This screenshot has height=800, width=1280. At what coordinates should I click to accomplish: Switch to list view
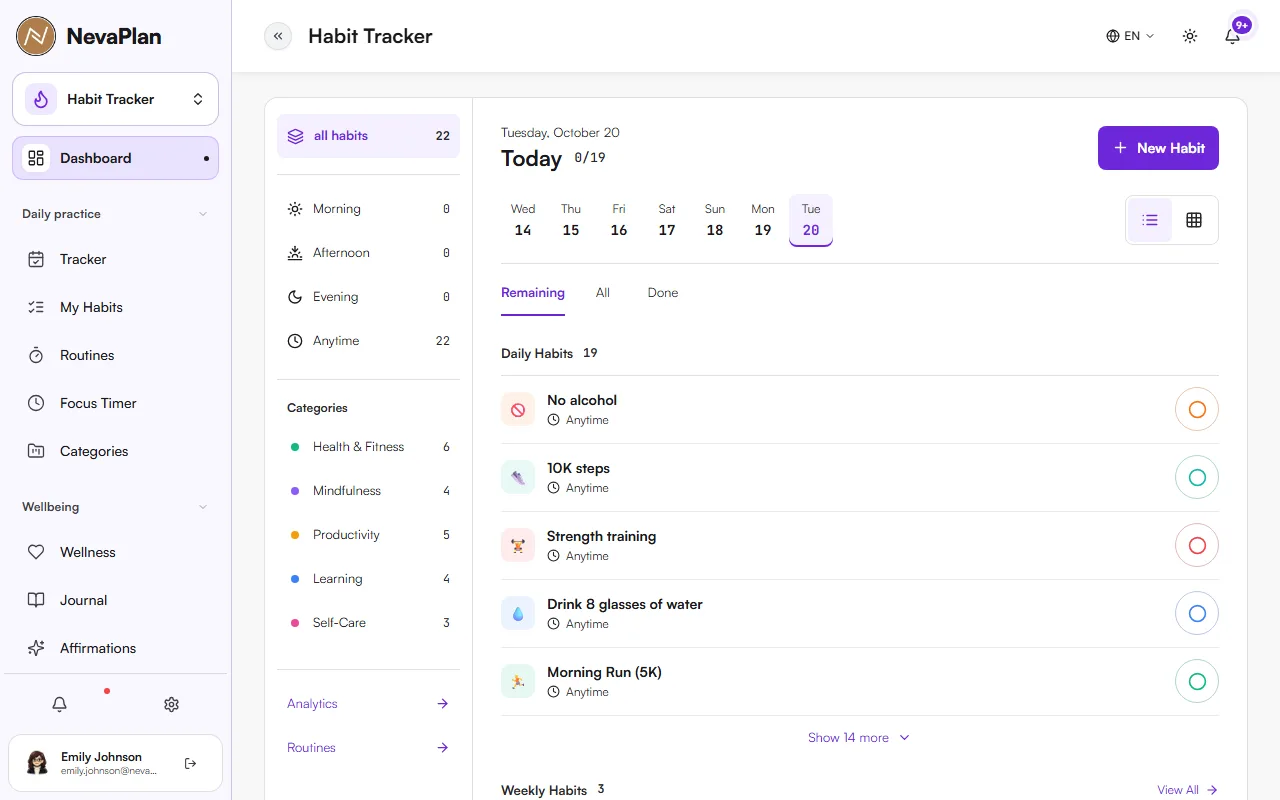(1150, 220)
